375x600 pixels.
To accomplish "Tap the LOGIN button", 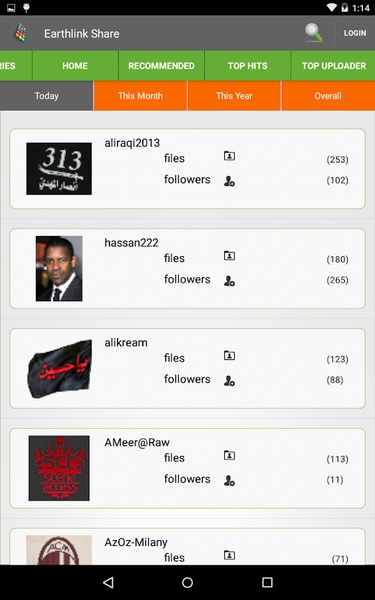I will pos(355,33).
